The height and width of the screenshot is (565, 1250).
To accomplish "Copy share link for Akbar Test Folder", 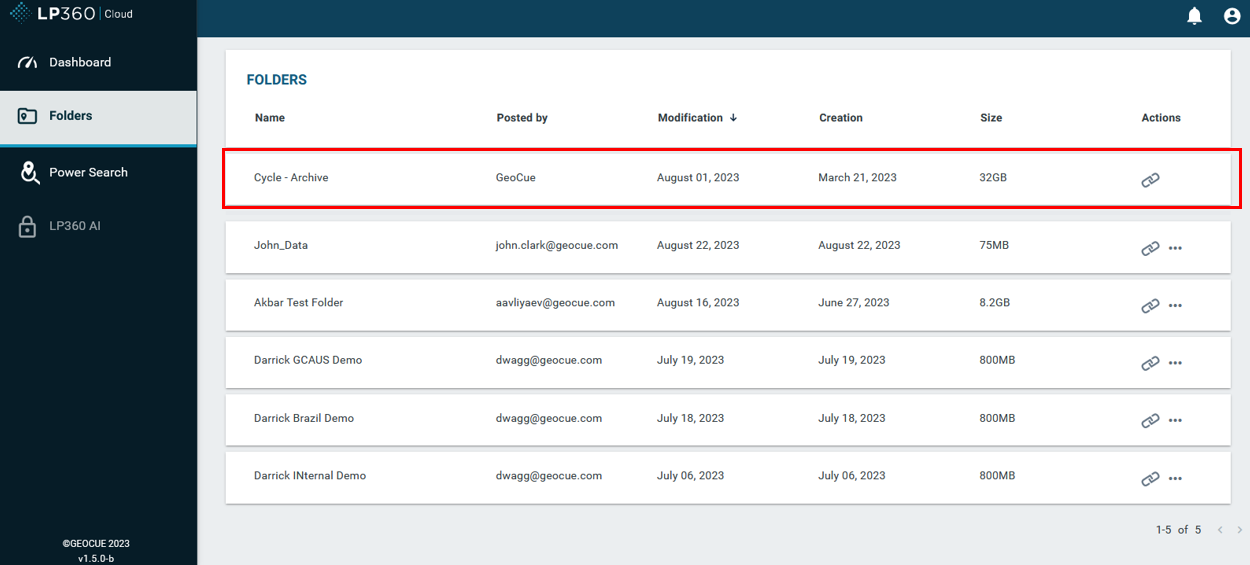I will (1150, 305).
